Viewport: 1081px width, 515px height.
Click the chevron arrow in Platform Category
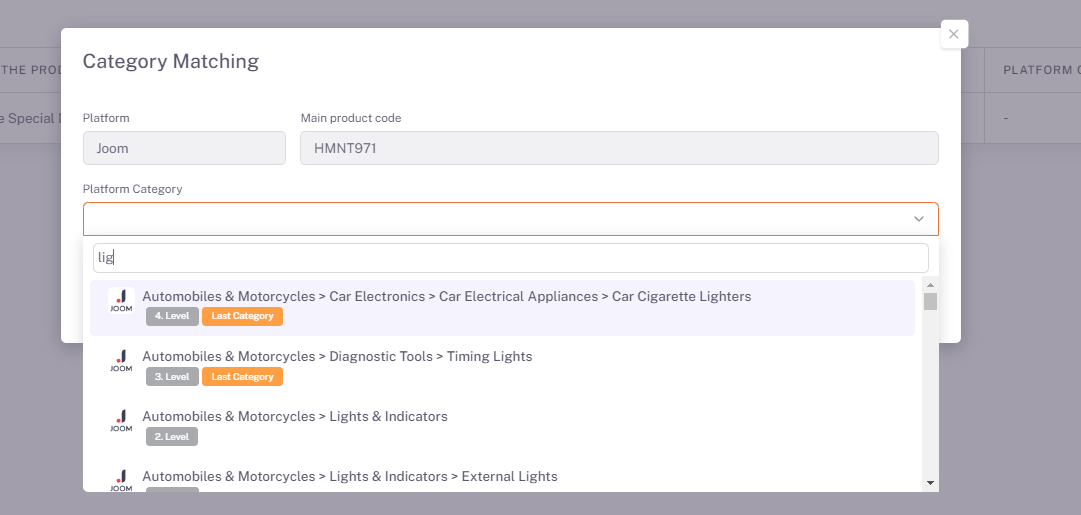(918, 219)
